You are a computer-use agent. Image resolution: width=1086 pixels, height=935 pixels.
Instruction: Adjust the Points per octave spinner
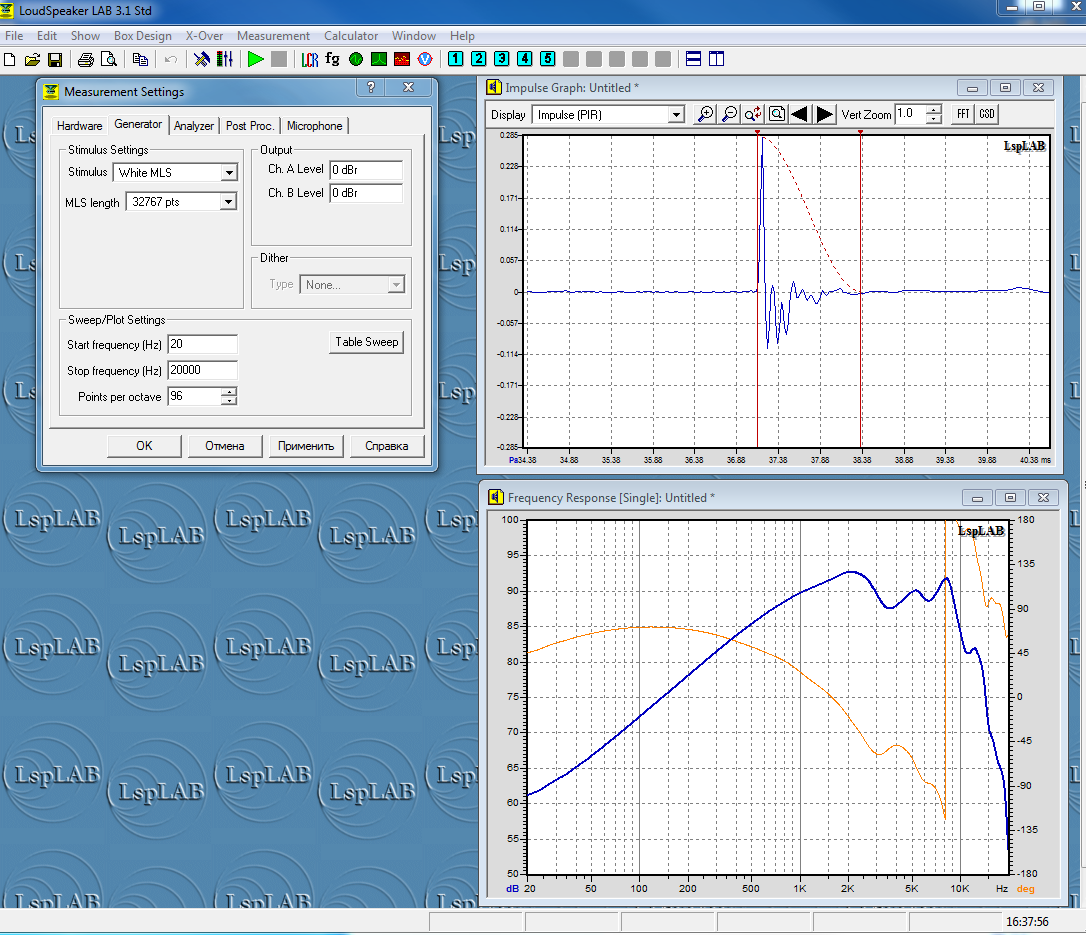pyautogui.click(x=229, y=396)
